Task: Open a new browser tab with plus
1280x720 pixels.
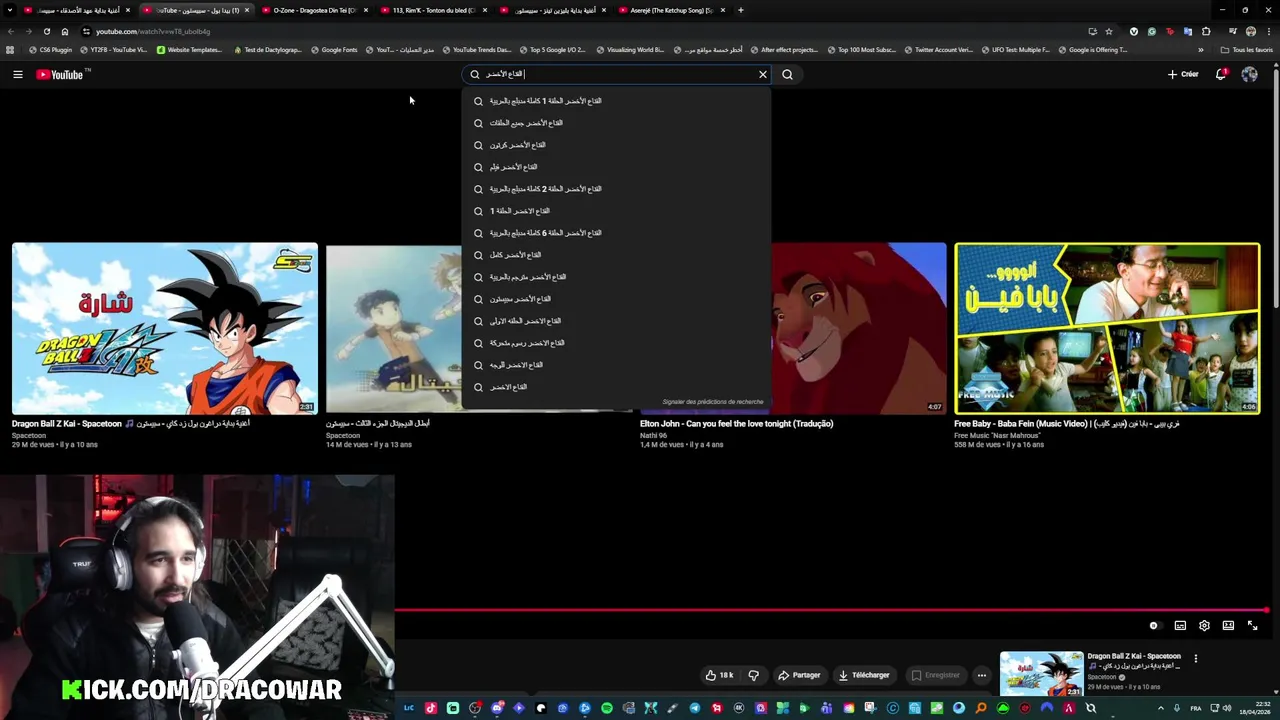Action: click(x=740, y=10)
